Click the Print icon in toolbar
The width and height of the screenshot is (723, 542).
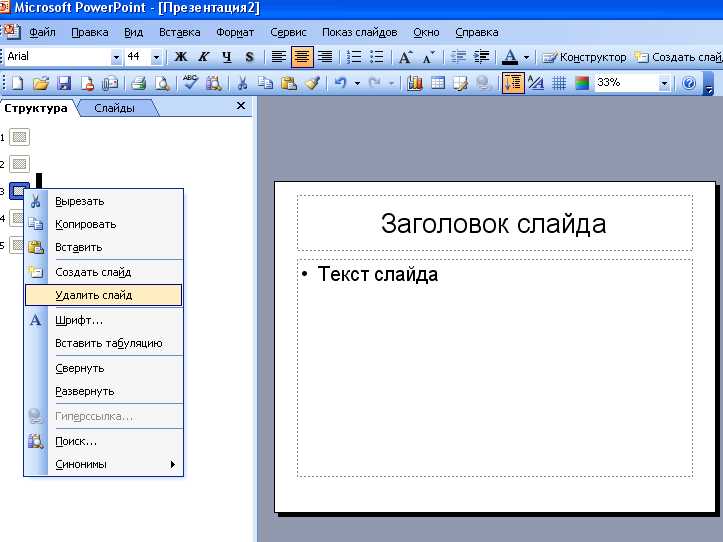(139, 84)
